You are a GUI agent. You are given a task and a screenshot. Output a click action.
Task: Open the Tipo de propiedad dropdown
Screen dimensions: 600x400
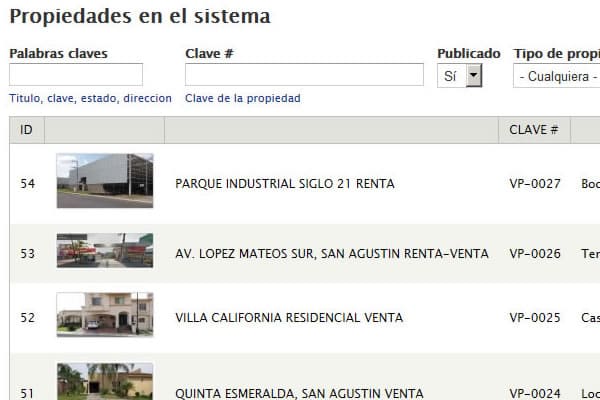[x=557, y=76]
